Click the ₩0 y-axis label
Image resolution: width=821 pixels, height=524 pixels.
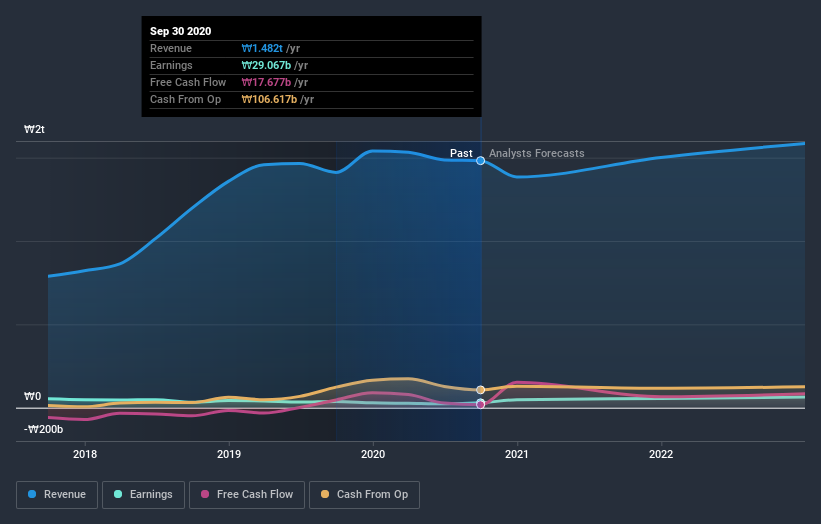click(32, 396)
